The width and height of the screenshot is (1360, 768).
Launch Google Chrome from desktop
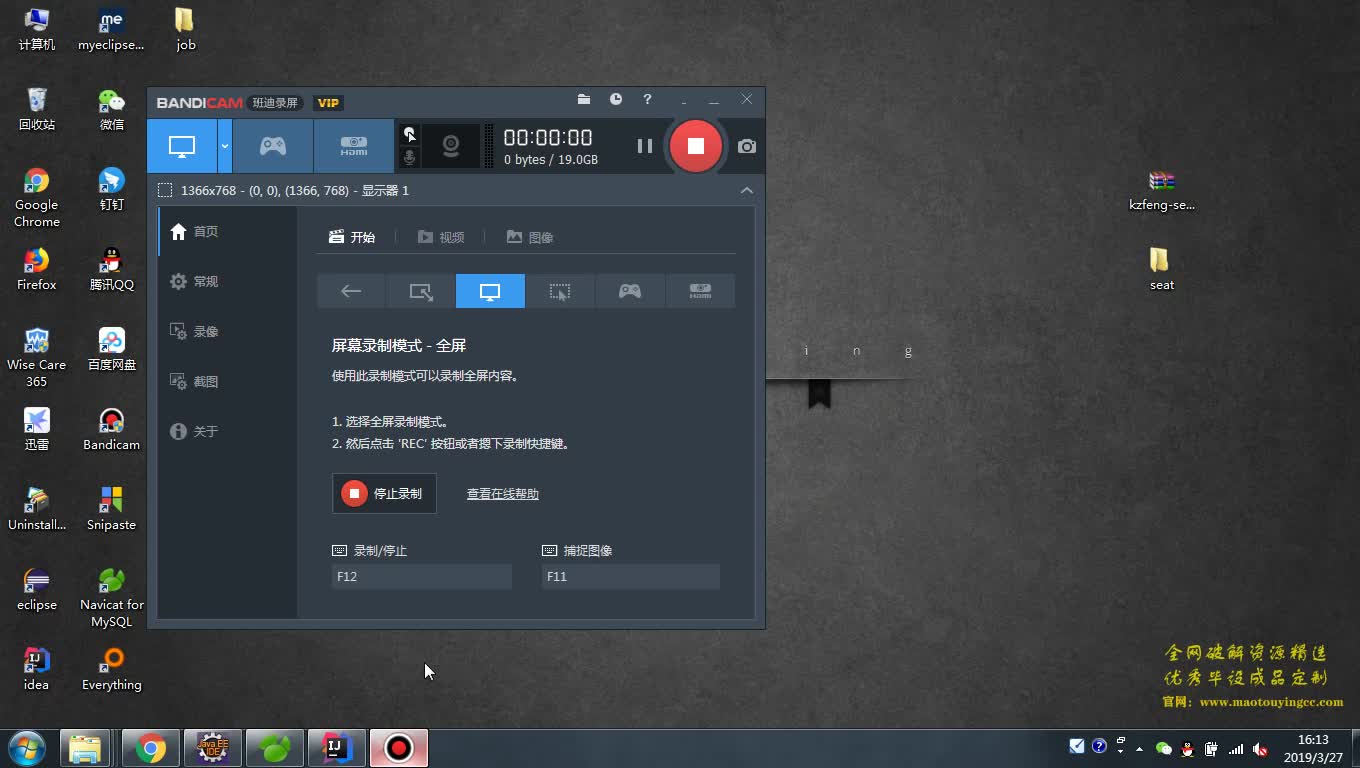pyautogui.click(x=37, y=197)
